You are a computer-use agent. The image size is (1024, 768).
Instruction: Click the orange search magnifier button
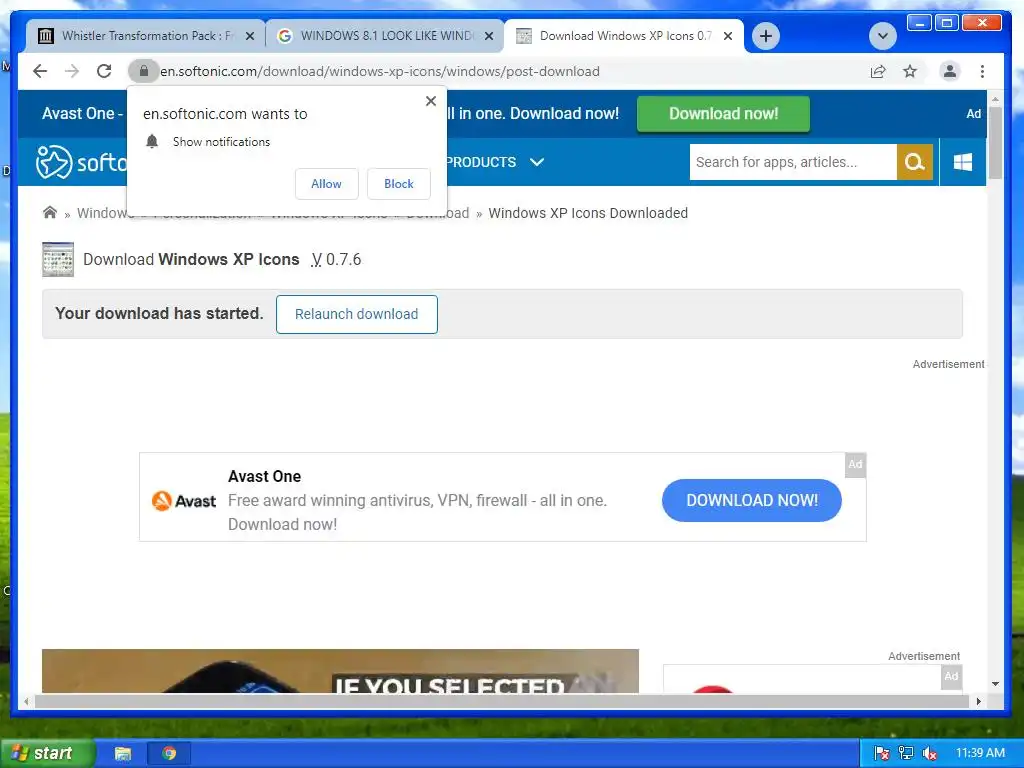pyautogui.click(x=915, y=162)
